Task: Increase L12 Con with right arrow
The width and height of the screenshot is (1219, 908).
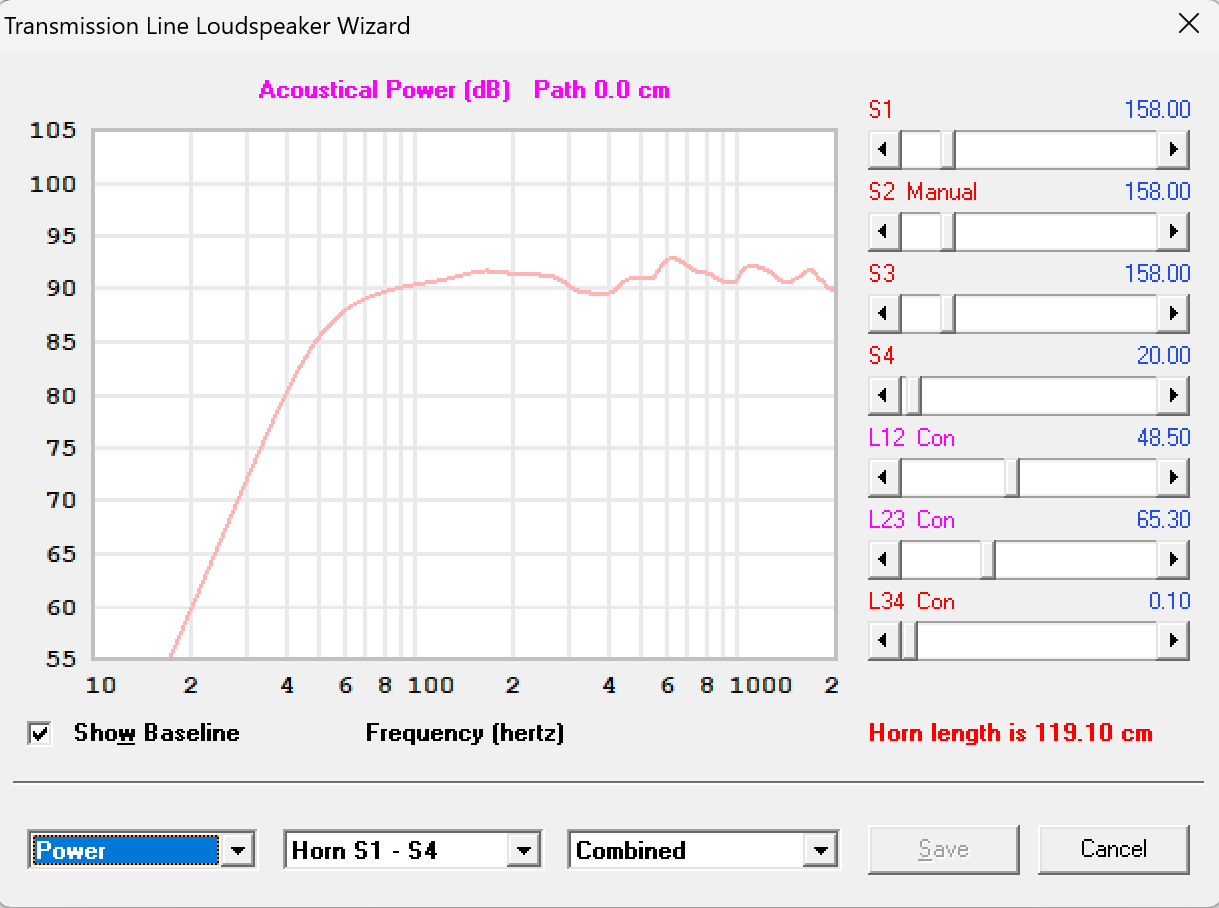Action: pos(1174,478)
